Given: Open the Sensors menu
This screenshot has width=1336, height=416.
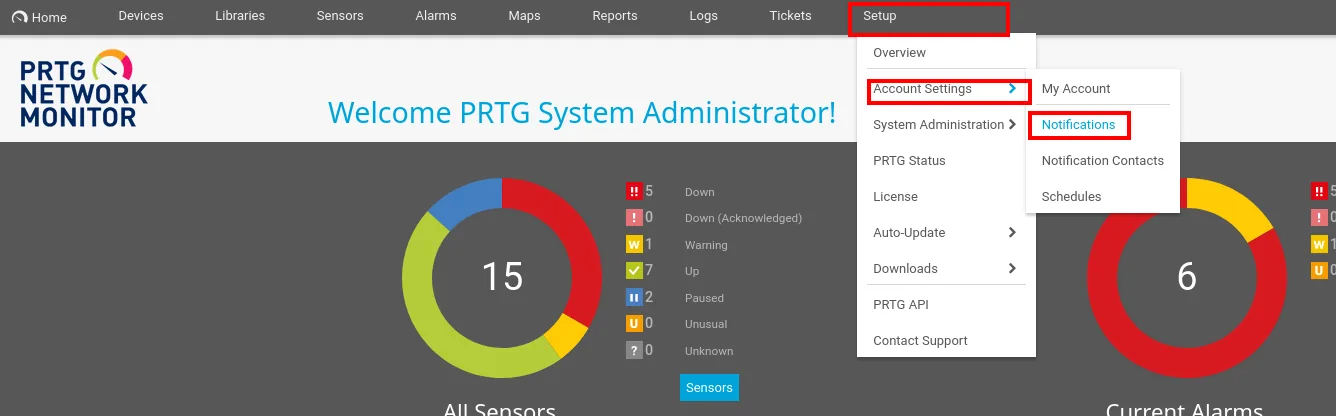Looking at the screenshot, I should tap(340, 16).
